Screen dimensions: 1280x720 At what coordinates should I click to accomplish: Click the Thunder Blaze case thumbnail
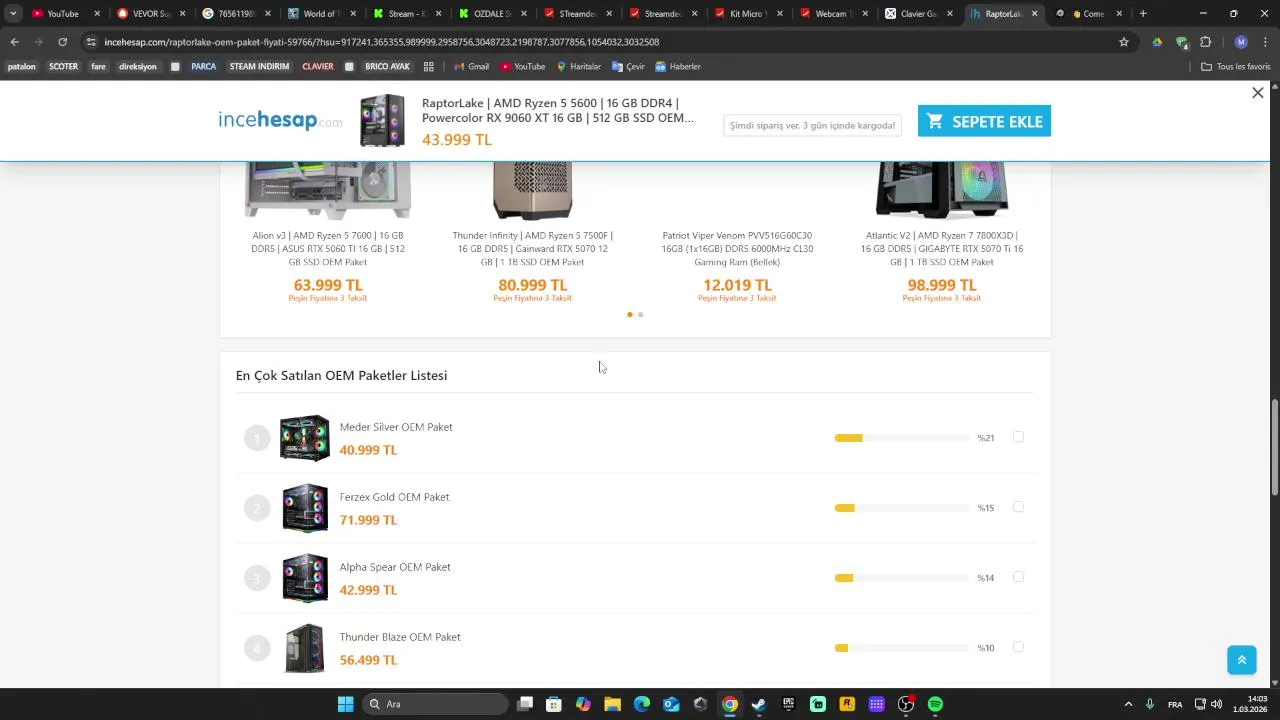[305, 648]
